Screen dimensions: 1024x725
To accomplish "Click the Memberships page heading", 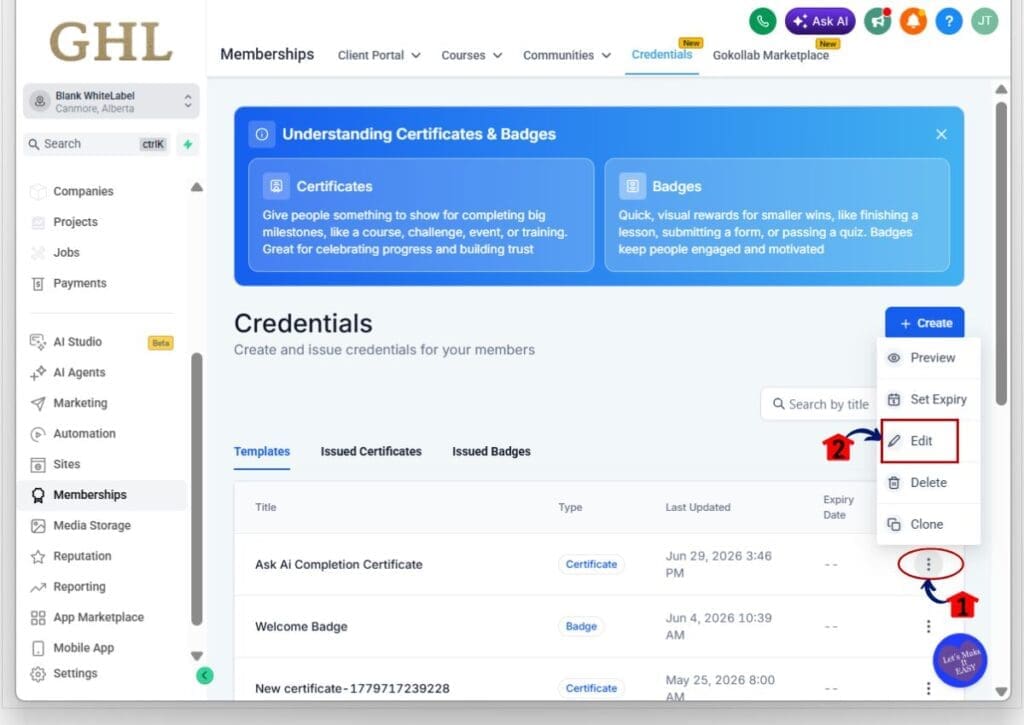I will (267, 54).
